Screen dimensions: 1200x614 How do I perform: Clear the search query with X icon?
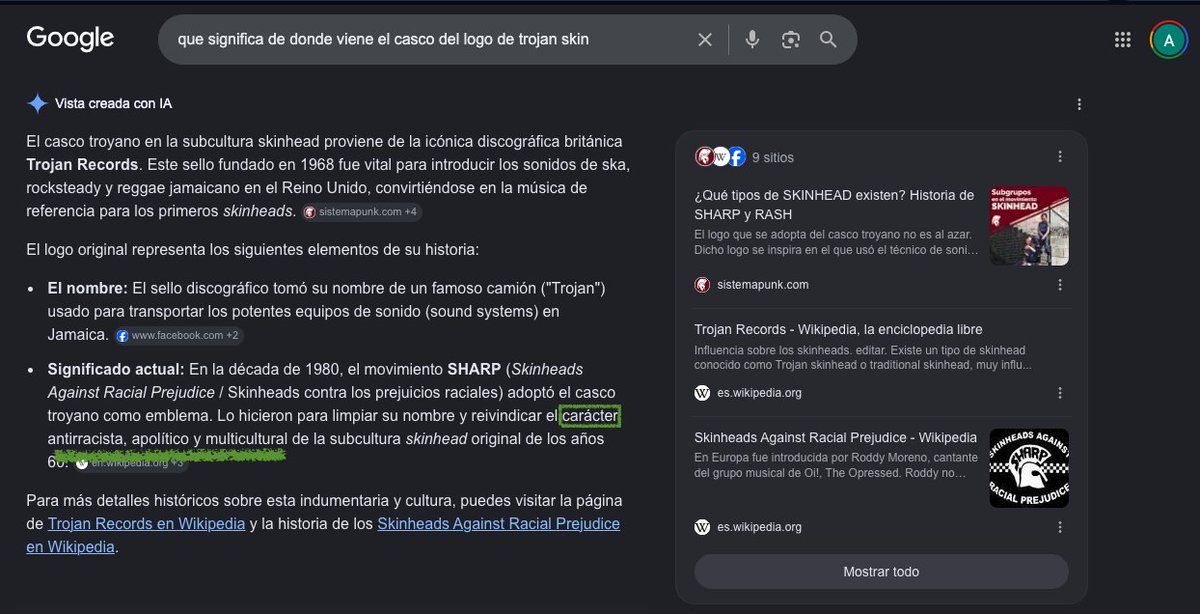pyautogui.click(x=705, y=39)
